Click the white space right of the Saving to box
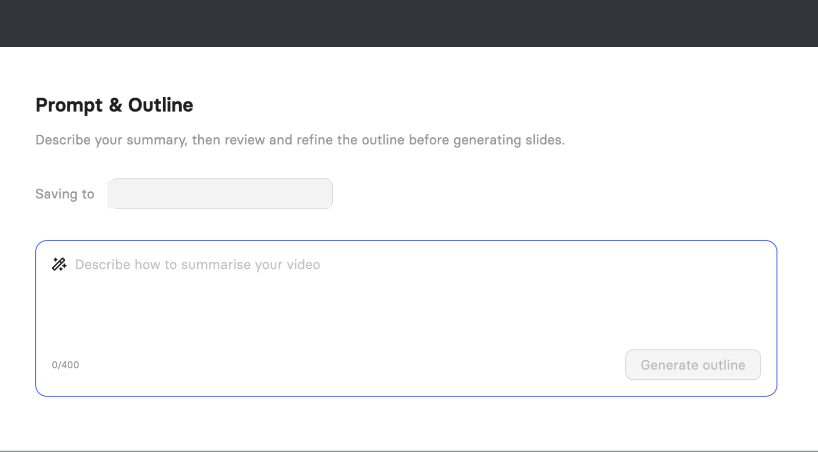 550,194
